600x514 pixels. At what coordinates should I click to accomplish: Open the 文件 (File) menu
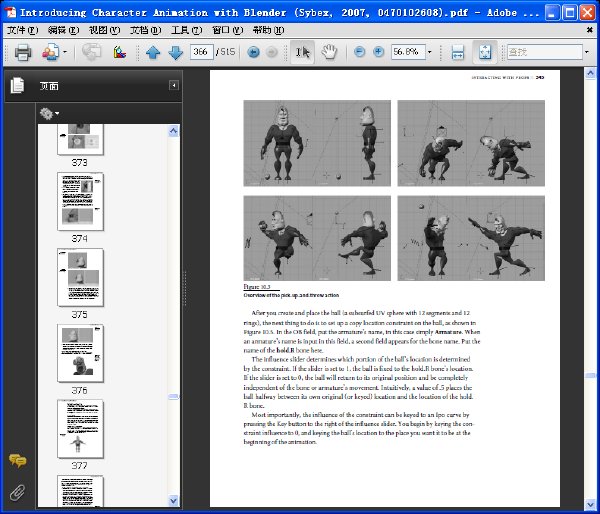tap(23, 30)
